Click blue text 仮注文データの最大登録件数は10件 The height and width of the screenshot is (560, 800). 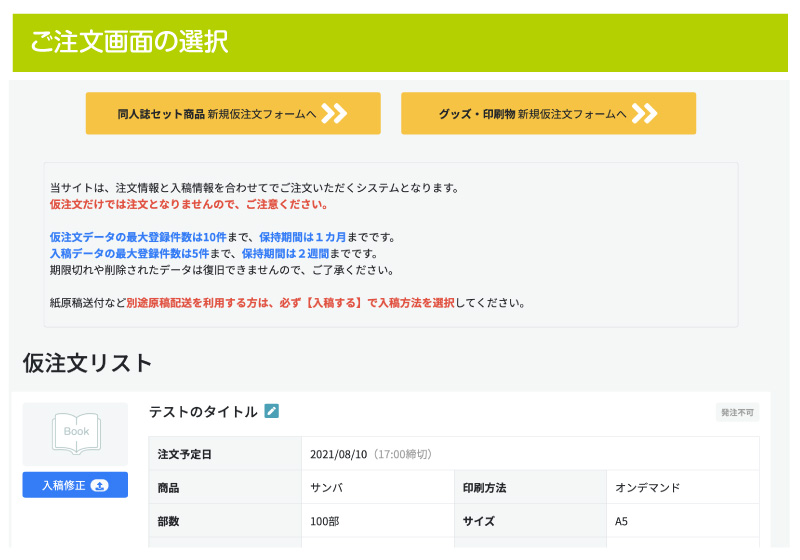138,237
